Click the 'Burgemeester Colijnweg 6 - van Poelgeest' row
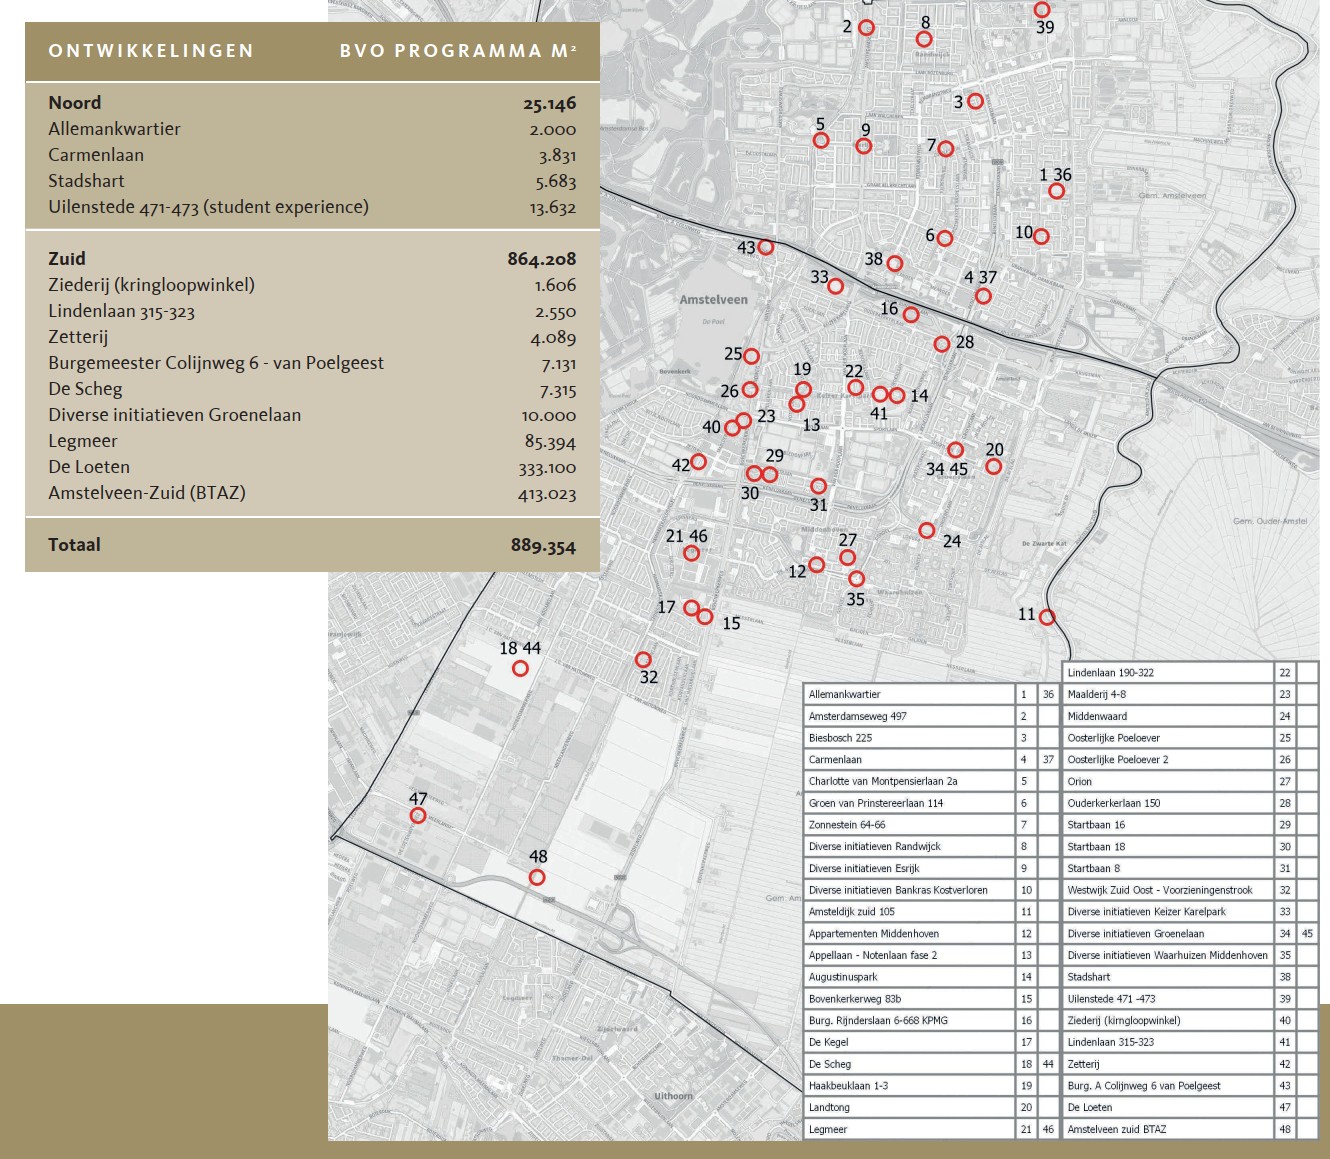The height and width of the screenshot is (1159, 1330). pyautogui.click(x=312, y=363)
